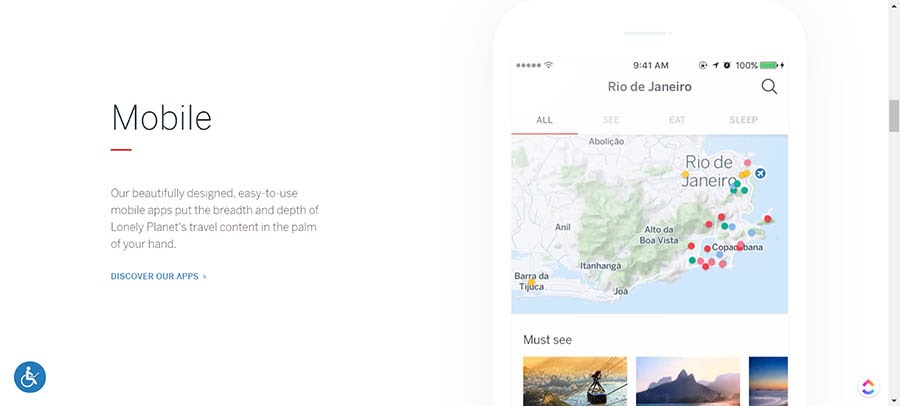Click the scrollbar down arrow
This screenshot has width=900, height=406.
pyautogui.click(x=894, y=399)
